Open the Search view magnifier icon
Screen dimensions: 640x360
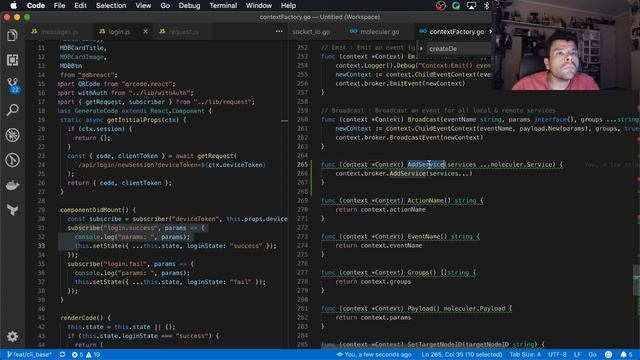(12, 110)
